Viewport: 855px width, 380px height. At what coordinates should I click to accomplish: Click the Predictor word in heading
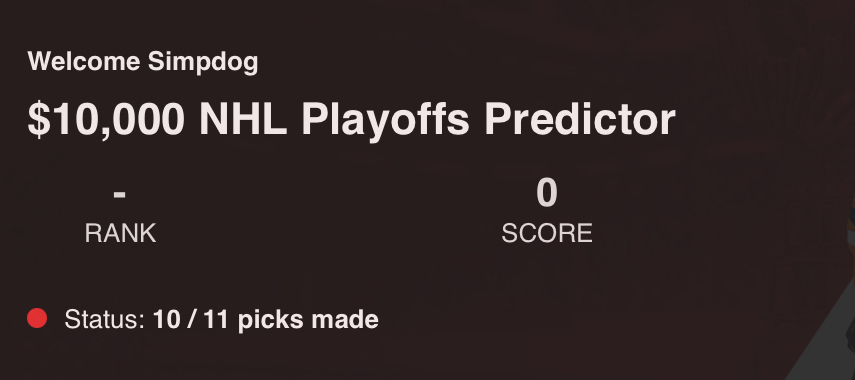click(x=580, y=119)
